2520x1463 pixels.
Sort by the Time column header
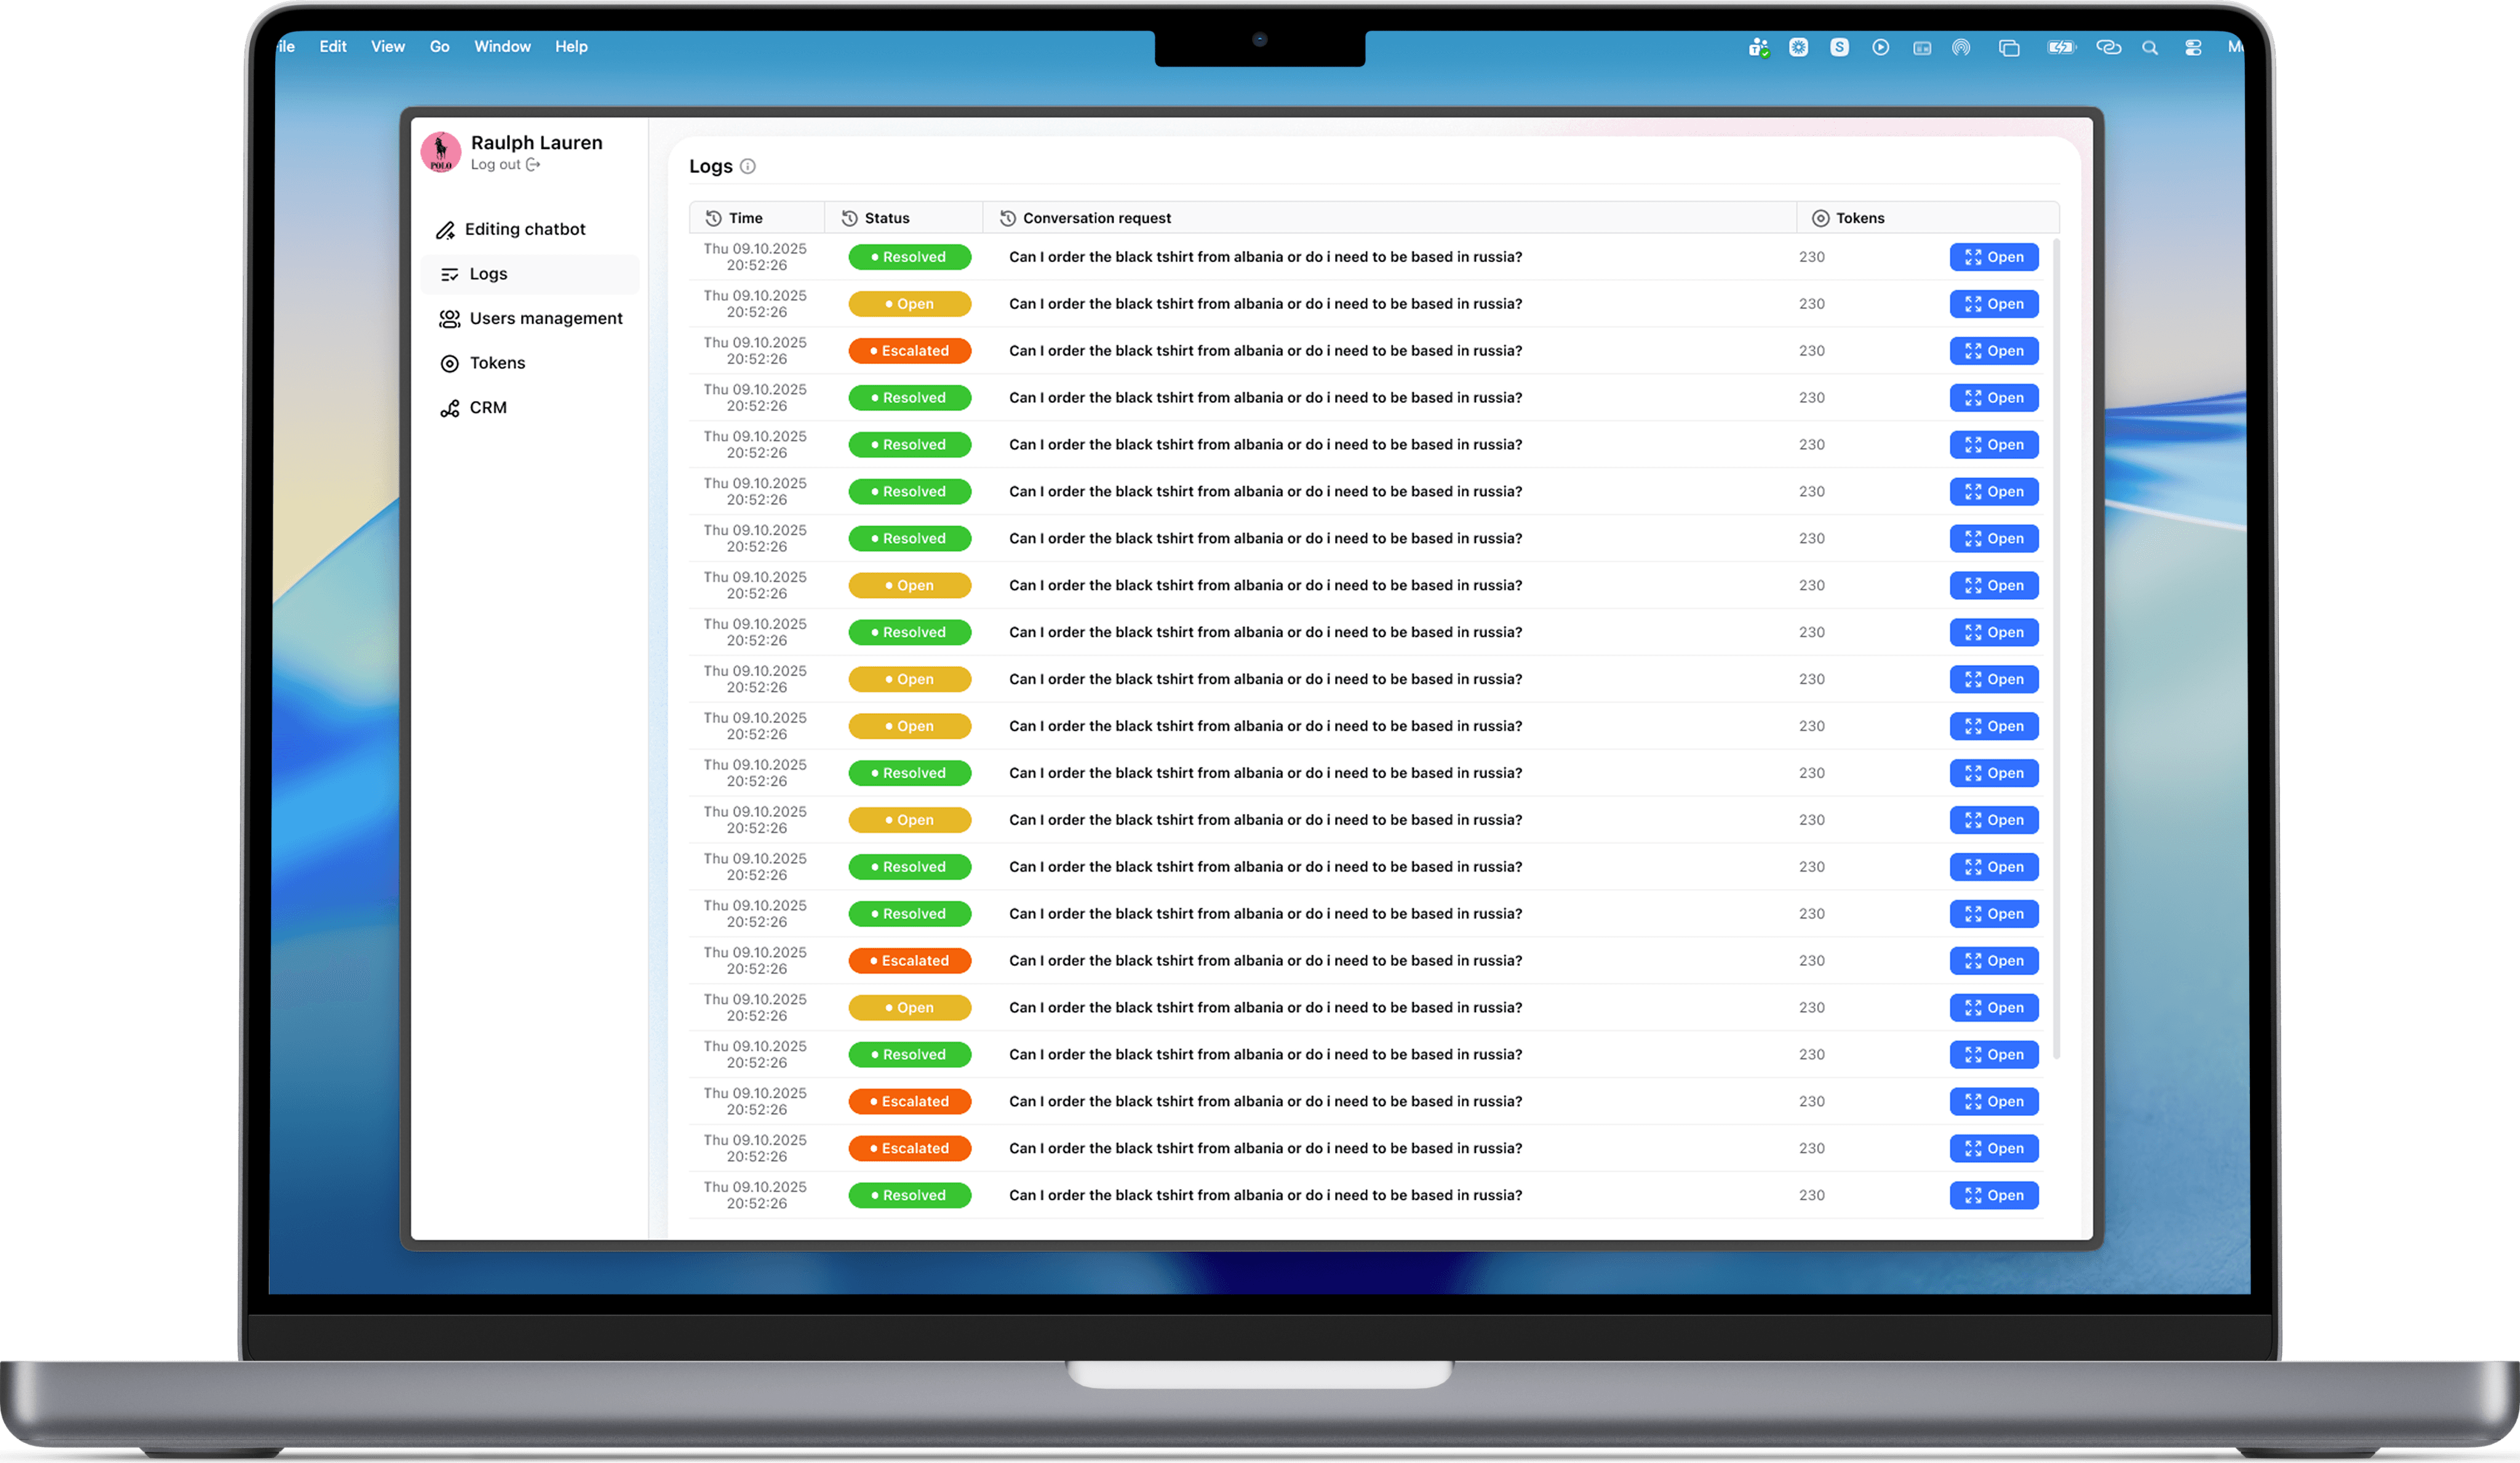(x=745, y=218)
